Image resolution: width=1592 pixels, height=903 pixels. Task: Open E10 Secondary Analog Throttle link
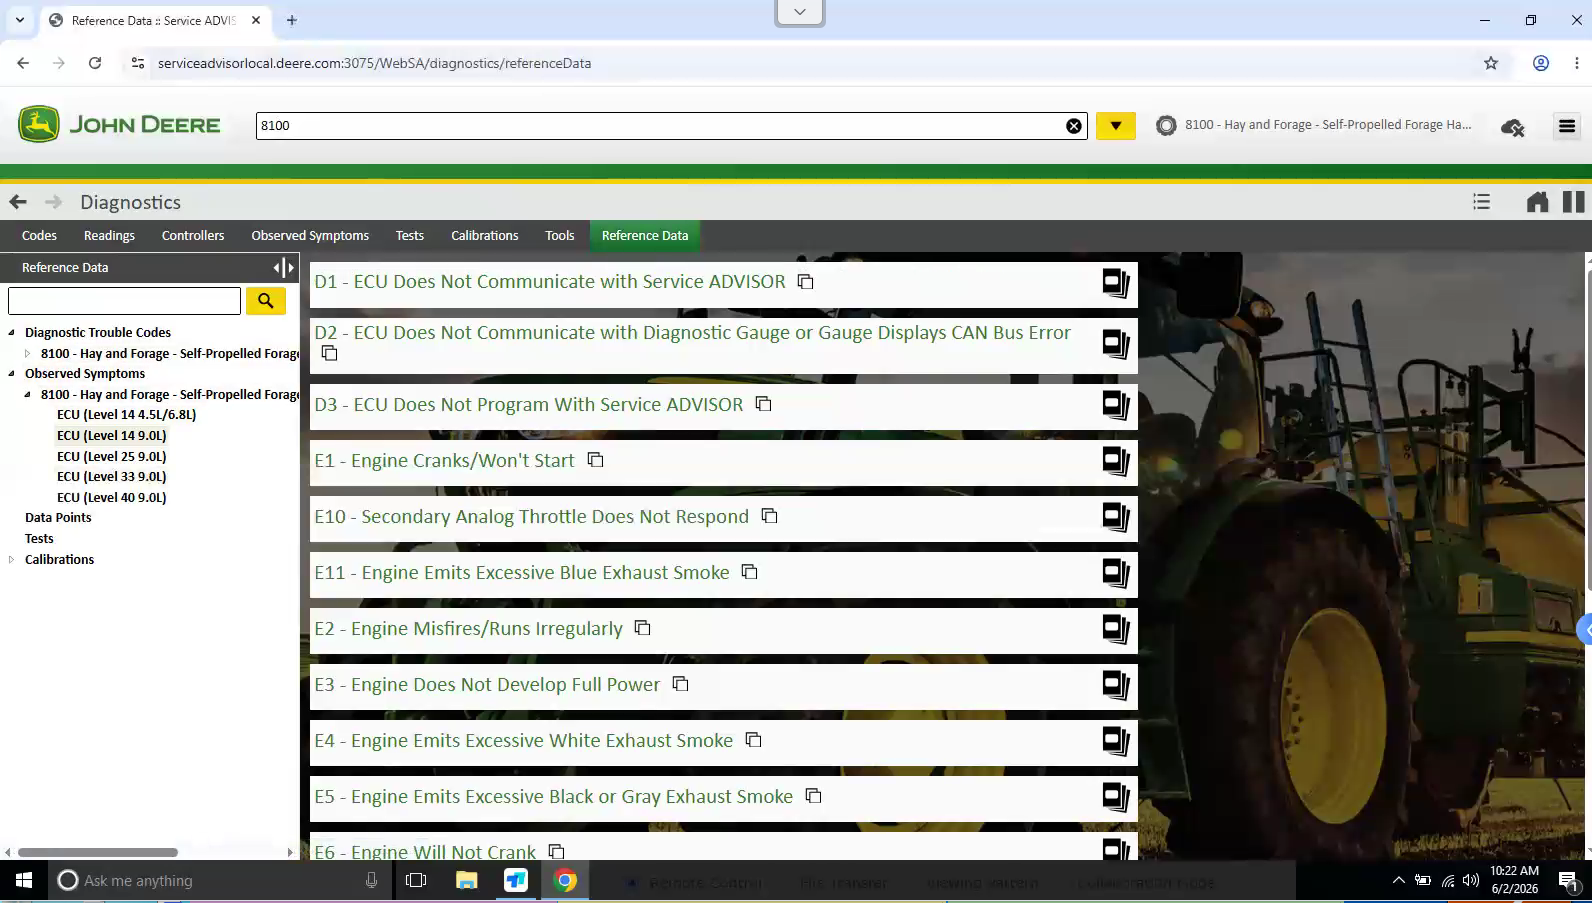click(x=532, y=517)
